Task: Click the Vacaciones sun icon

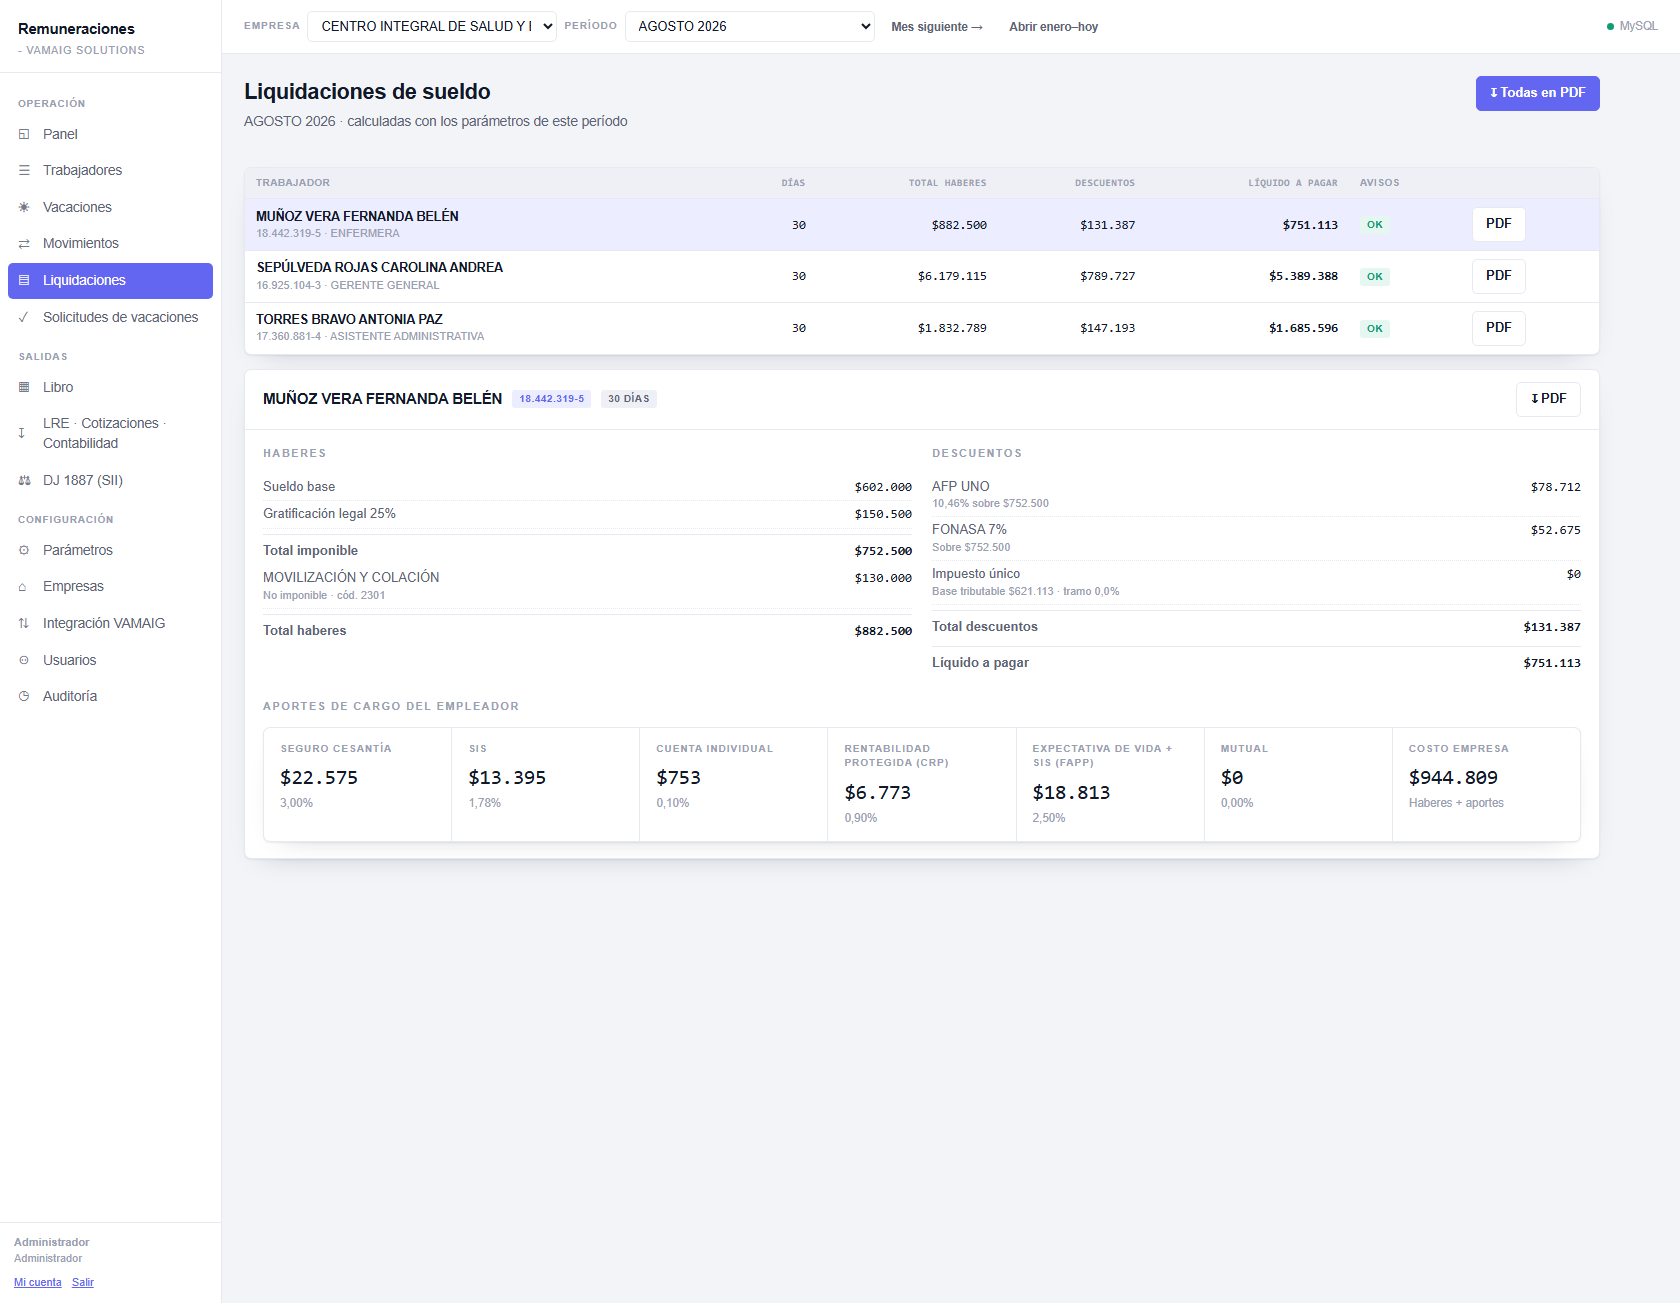Action: pyautogui.click(x=24, y=207)
